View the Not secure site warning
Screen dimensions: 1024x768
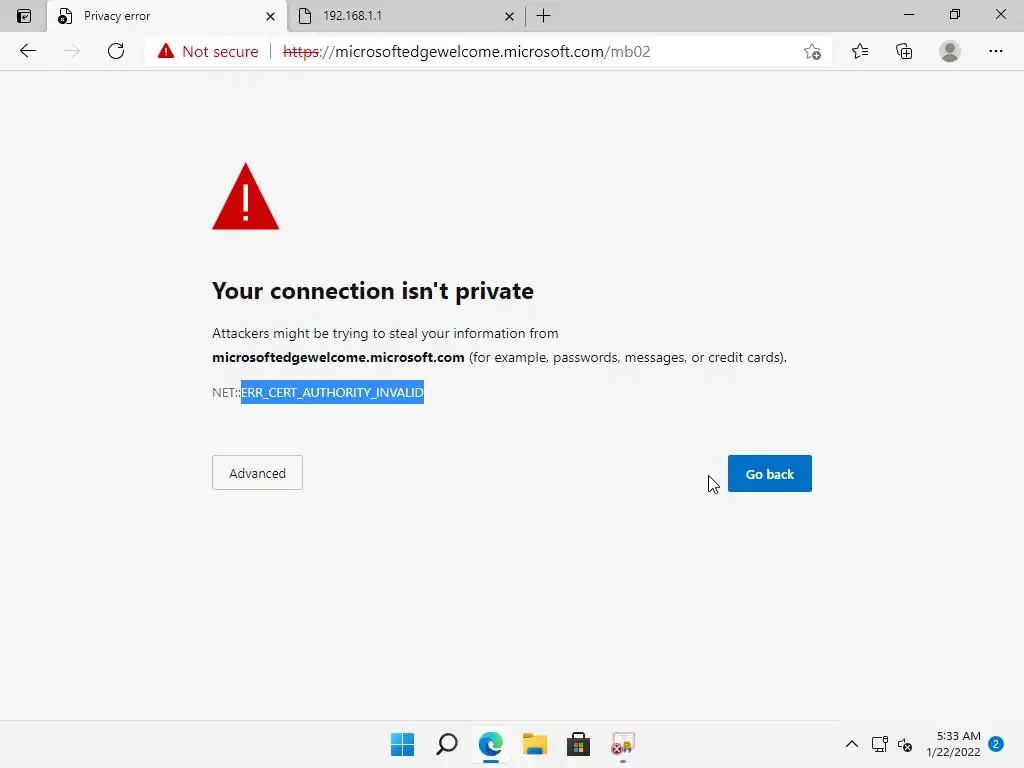click(x=208, y=51)
